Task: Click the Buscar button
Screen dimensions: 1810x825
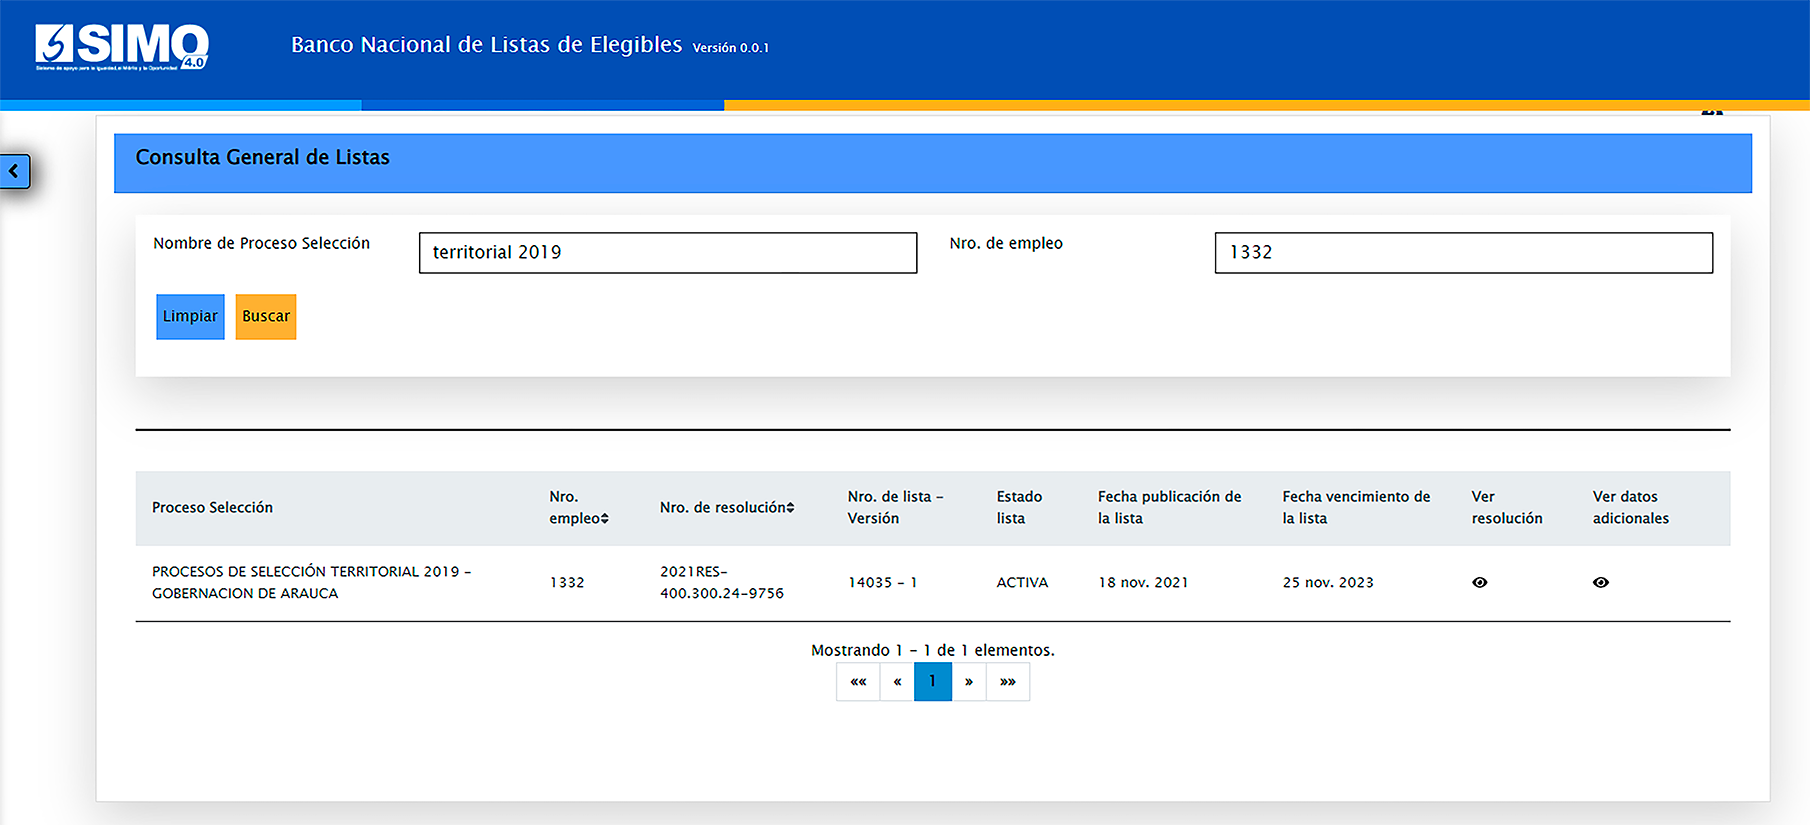Action: [x=266, y=316]
